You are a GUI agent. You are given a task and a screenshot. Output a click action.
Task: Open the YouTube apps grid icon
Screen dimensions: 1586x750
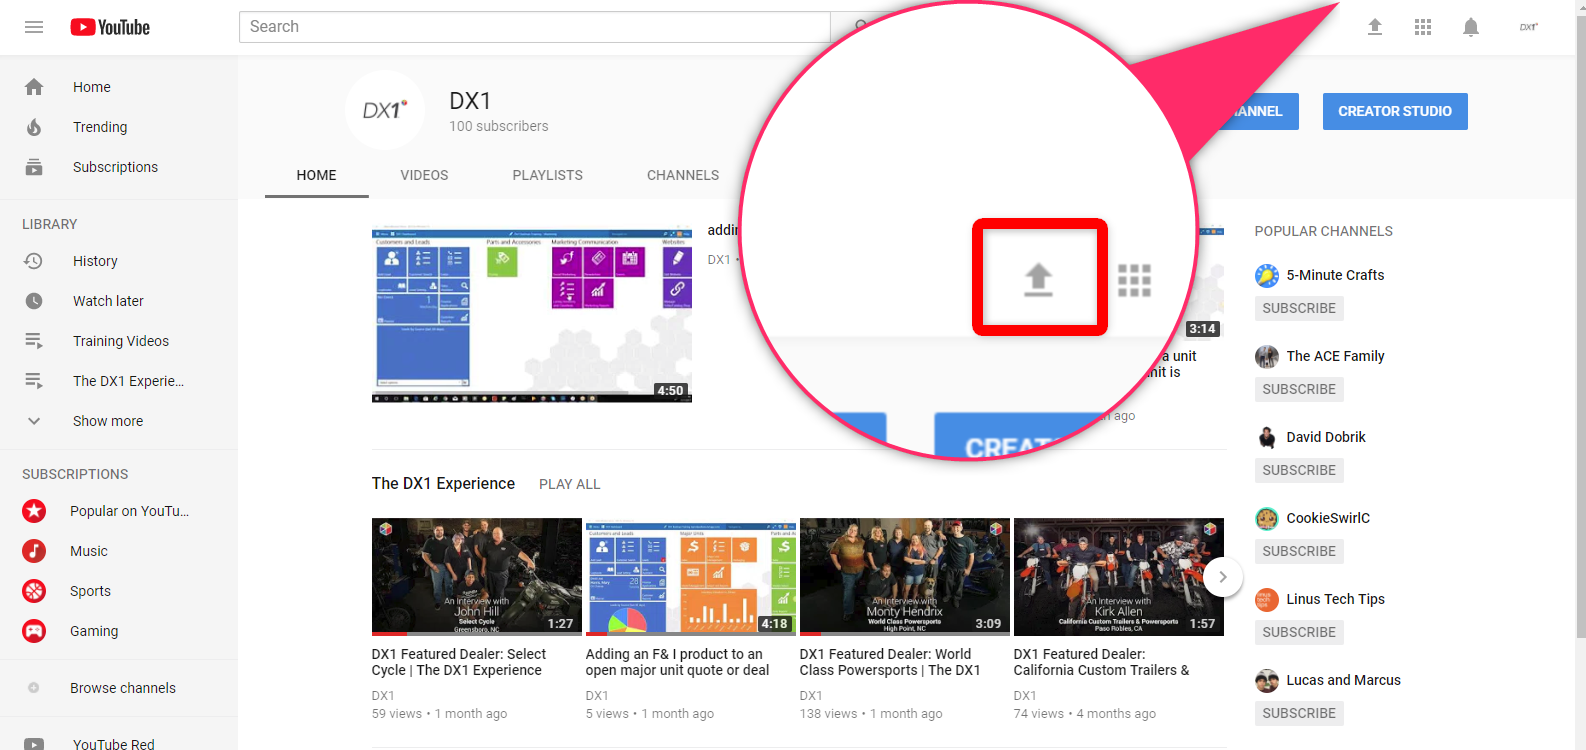[x=1423, y=27]
